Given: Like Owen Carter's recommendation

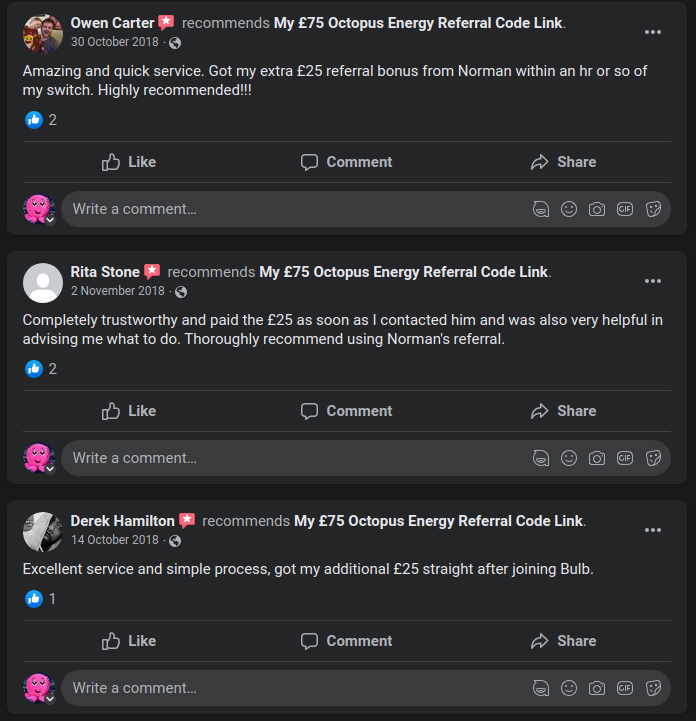Looking at the screenshot, I should (x=129, y=162).
